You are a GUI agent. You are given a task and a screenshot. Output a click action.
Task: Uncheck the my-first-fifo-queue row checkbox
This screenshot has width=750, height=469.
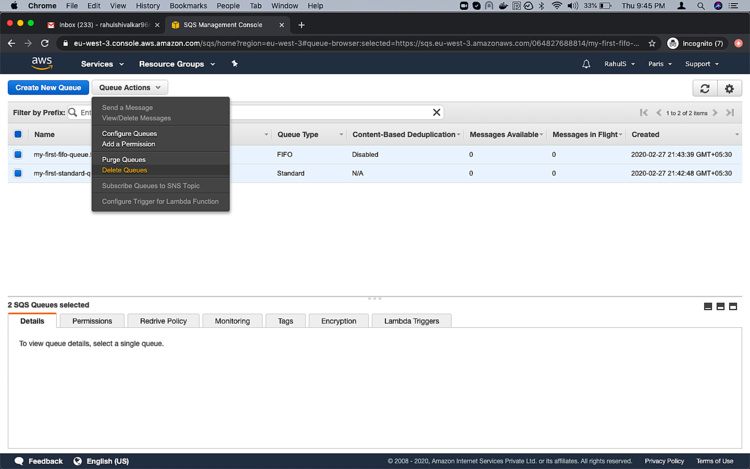(x=18, y=155)
